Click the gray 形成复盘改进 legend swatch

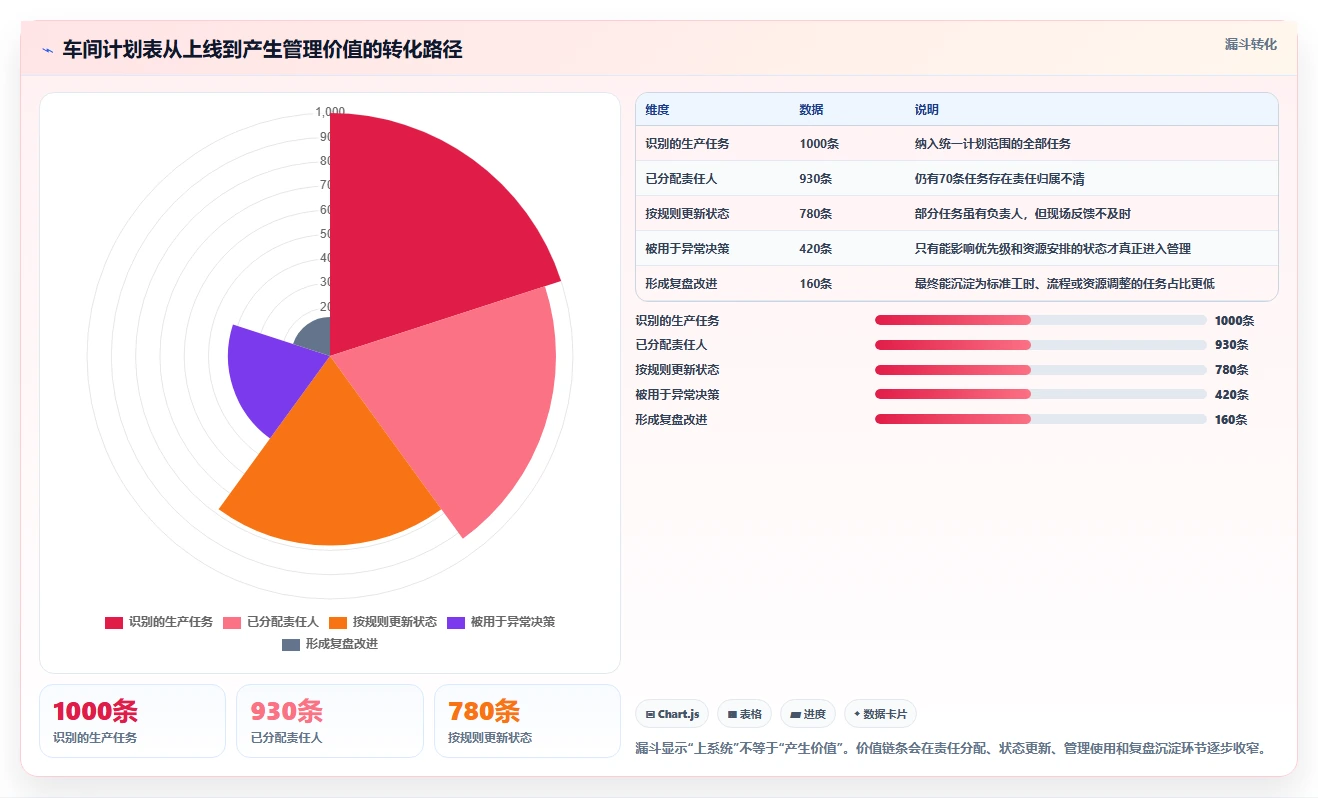point(291,644)
